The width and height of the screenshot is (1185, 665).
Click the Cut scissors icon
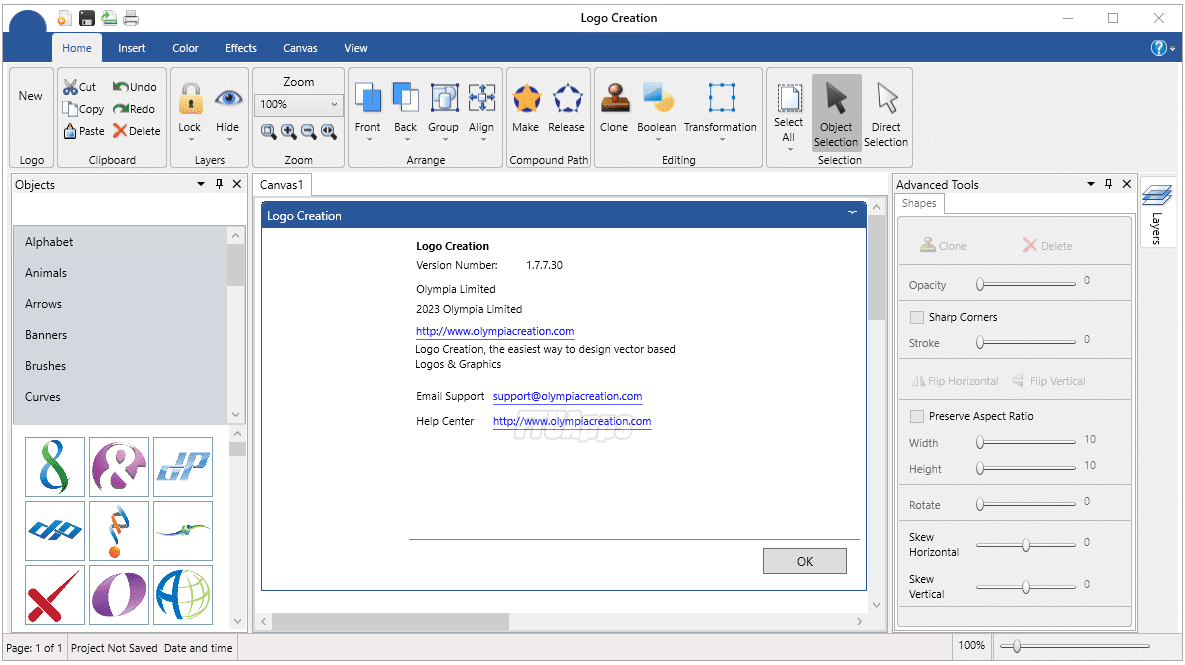click(70, 87)
